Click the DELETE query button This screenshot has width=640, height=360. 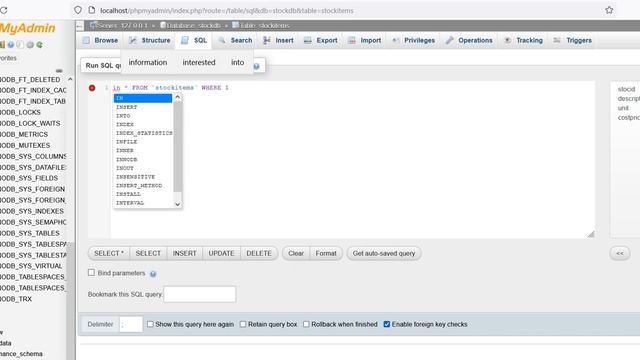[259, 253]
